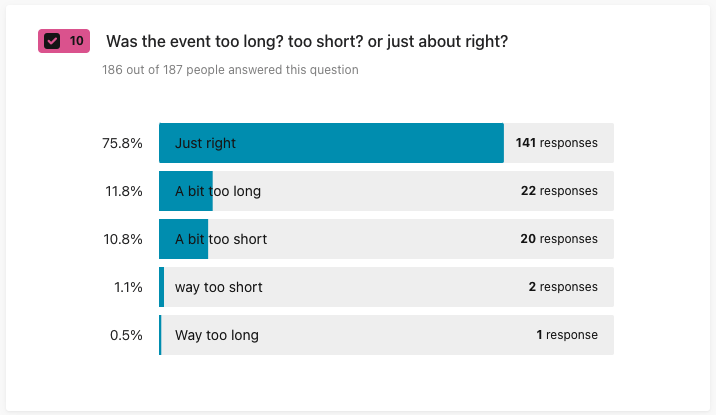This screenshot has width=716, height=415.
Task: Click the '141 responses' count
Action: click(556, 143)
